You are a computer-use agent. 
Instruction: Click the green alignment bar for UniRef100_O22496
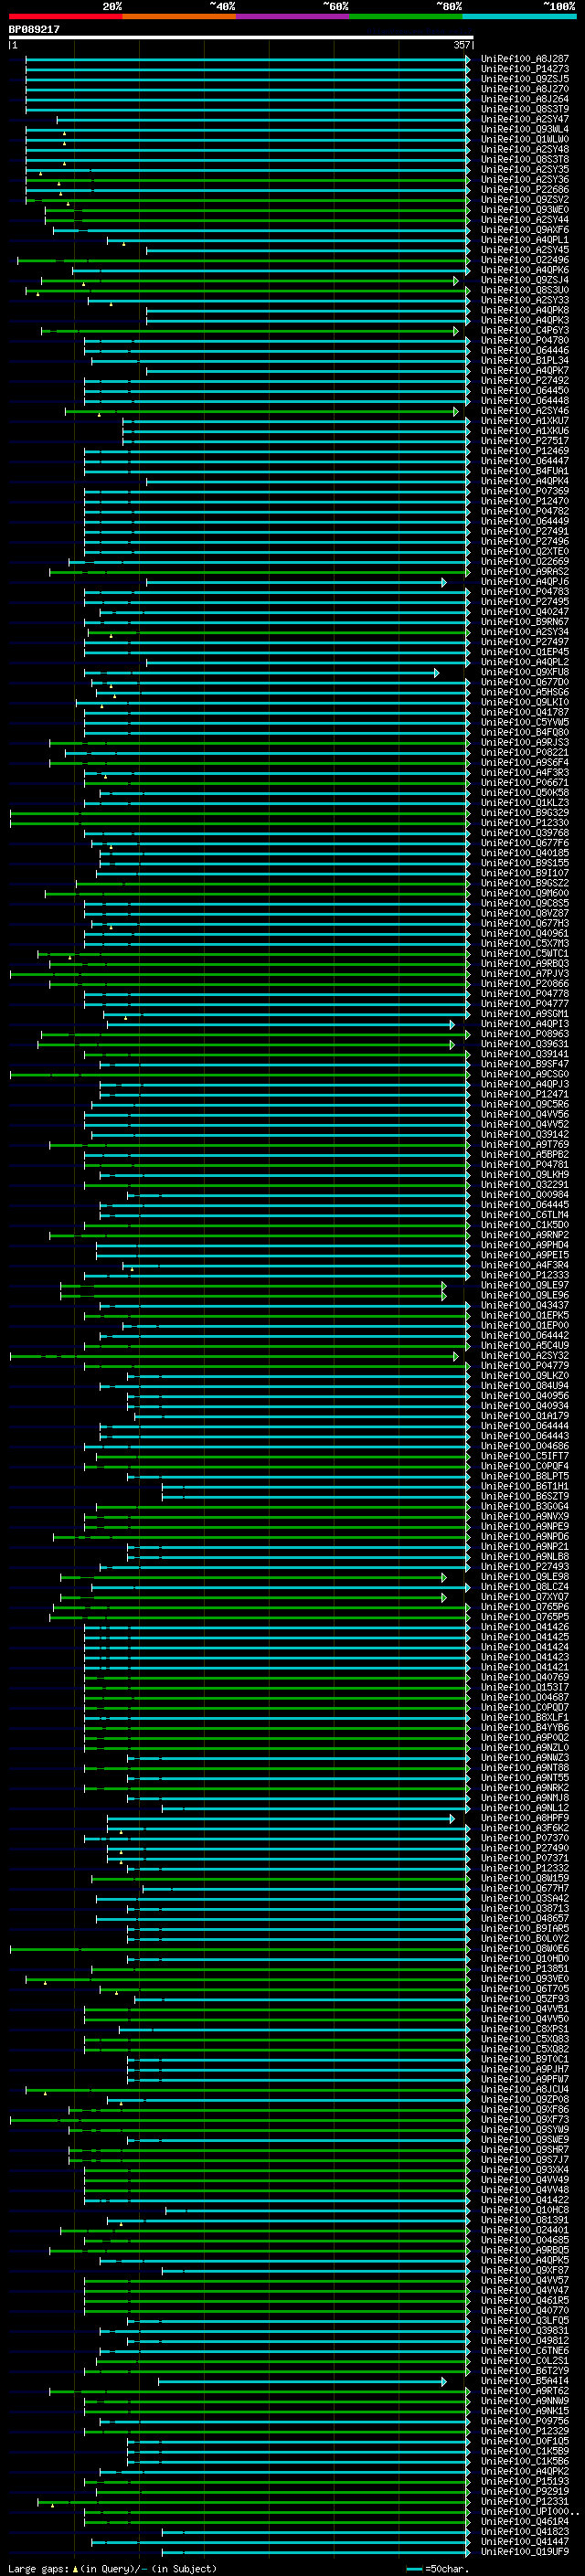(243, 260)
